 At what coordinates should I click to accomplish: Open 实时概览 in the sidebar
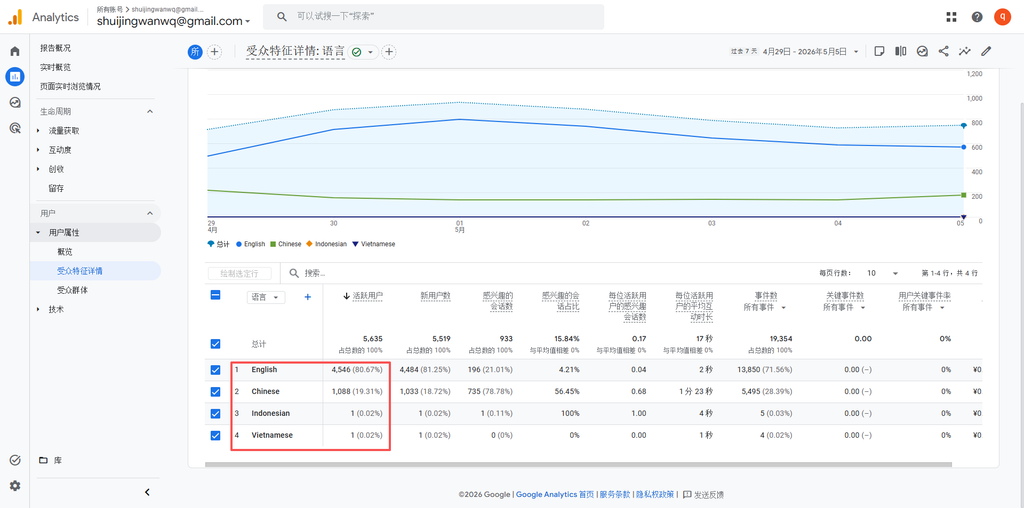click(56, 67)
